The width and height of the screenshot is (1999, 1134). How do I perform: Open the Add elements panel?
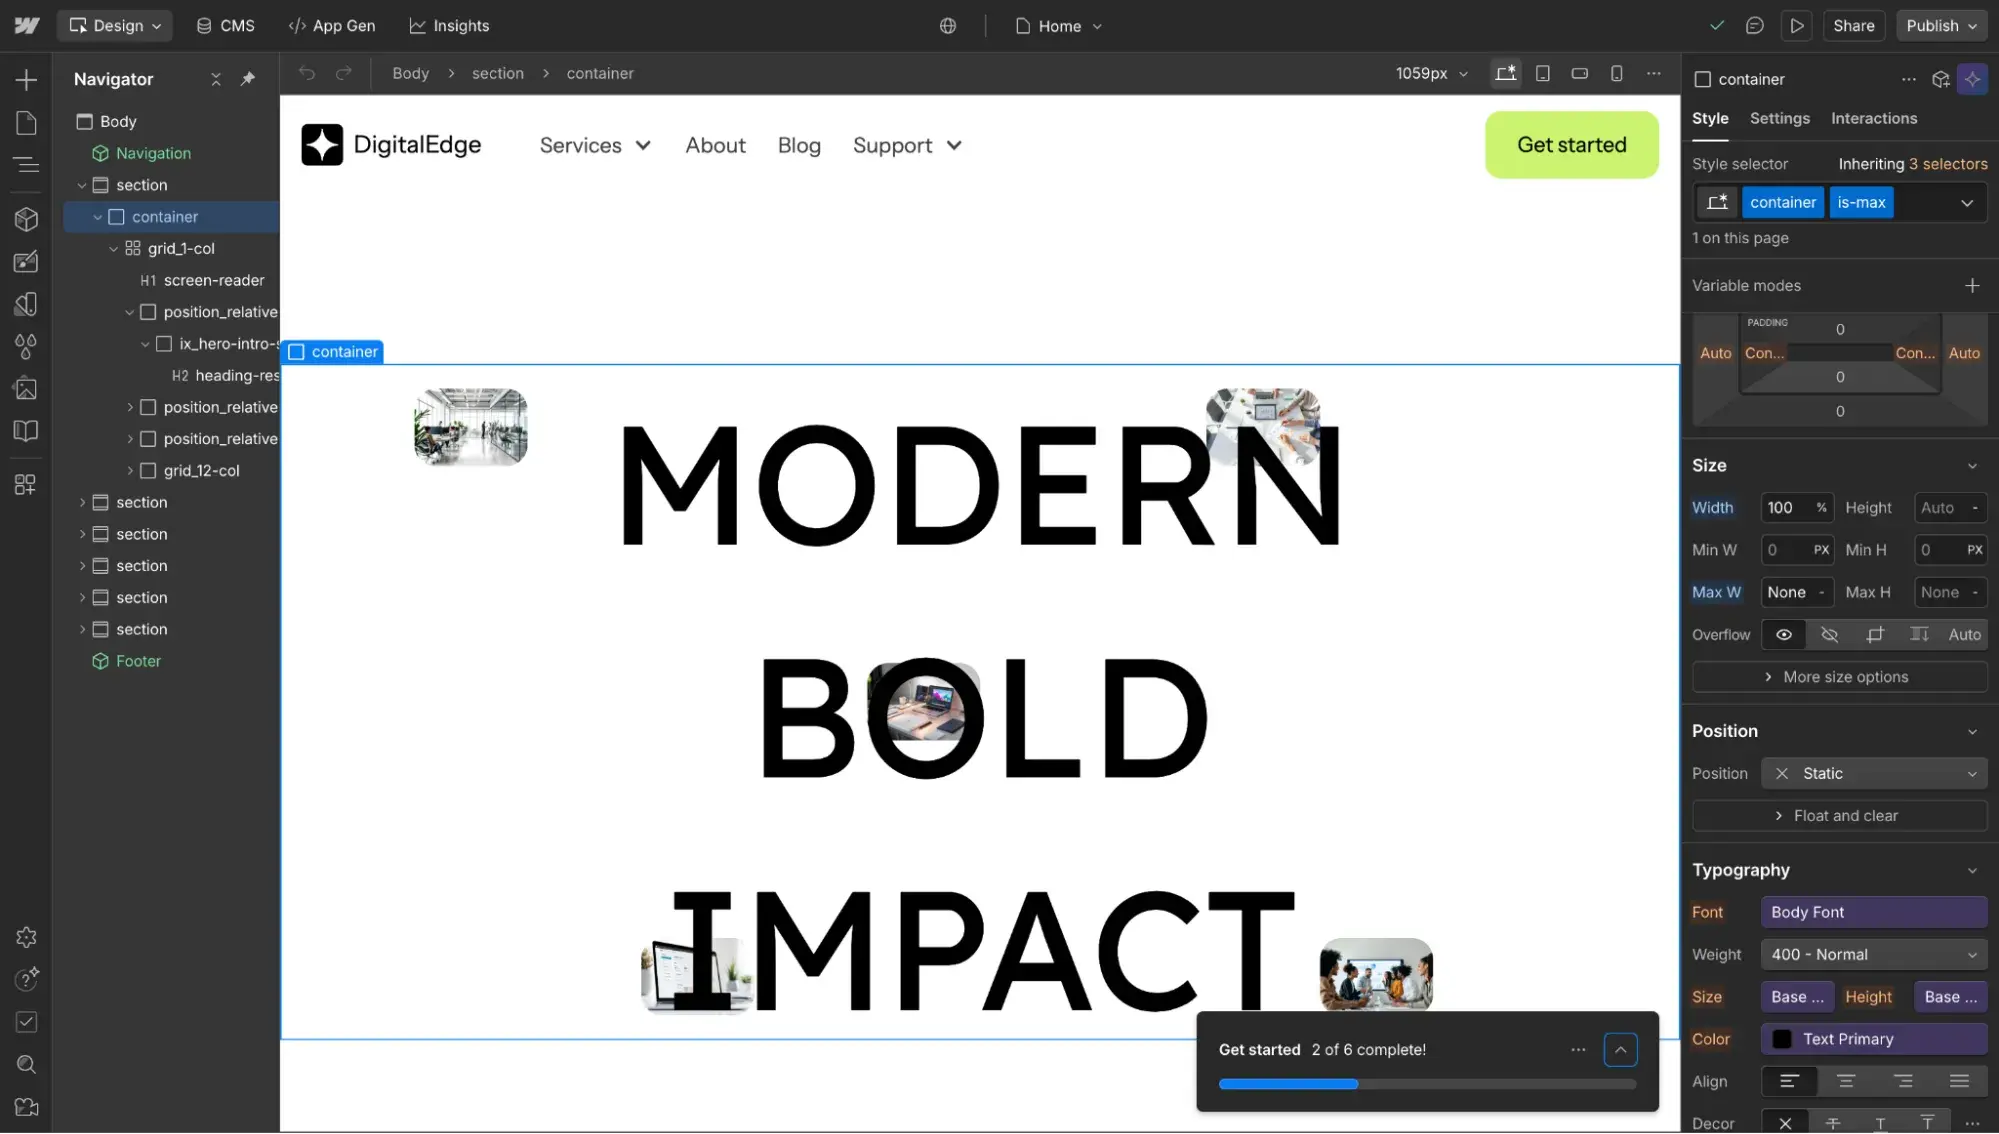point(26,79)
